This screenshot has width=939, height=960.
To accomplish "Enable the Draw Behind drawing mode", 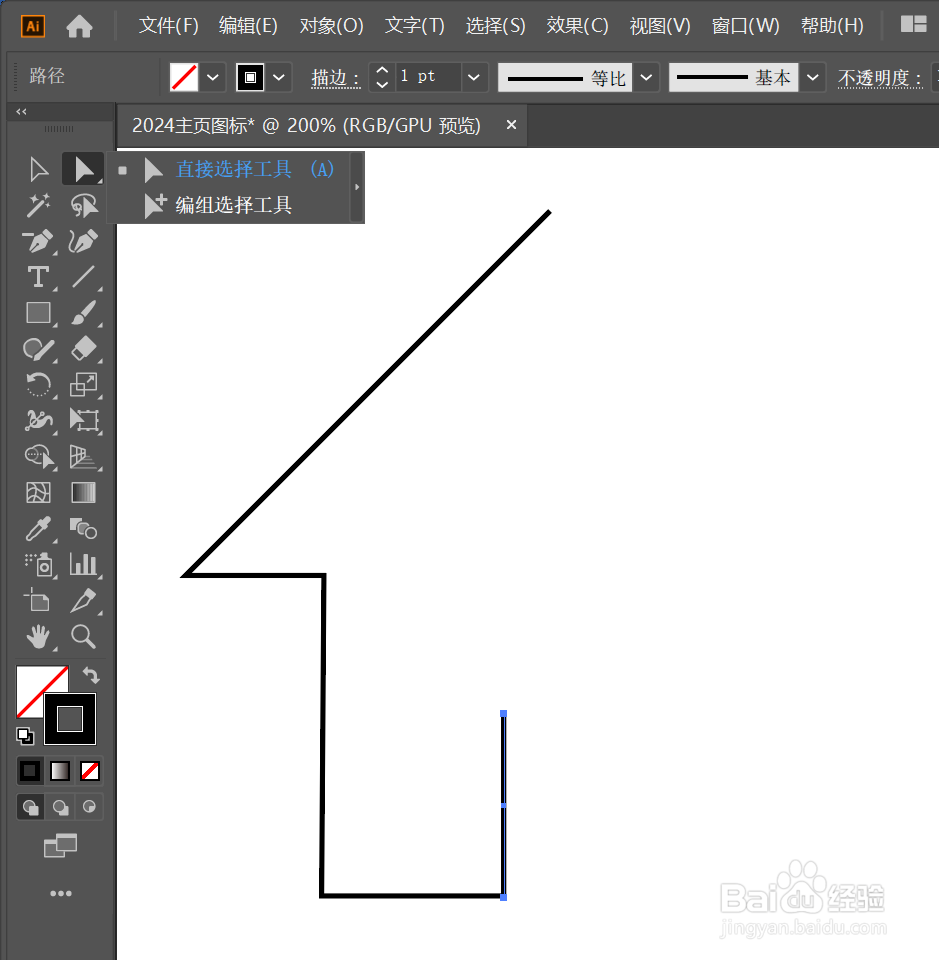I will tap(60, 807).
